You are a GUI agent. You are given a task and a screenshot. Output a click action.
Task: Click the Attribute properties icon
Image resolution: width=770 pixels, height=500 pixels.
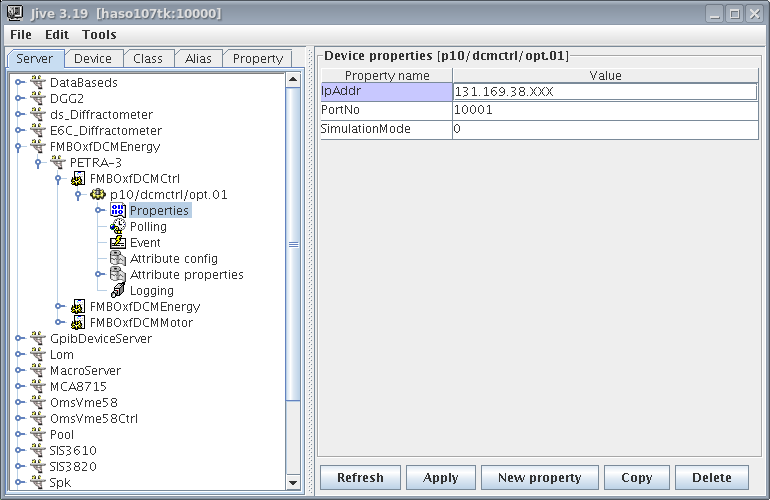pyautogui.click(x=118, y=274)
